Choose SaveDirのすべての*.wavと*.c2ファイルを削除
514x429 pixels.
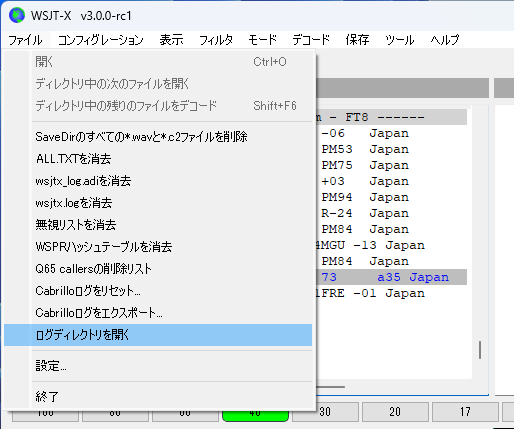158,137
